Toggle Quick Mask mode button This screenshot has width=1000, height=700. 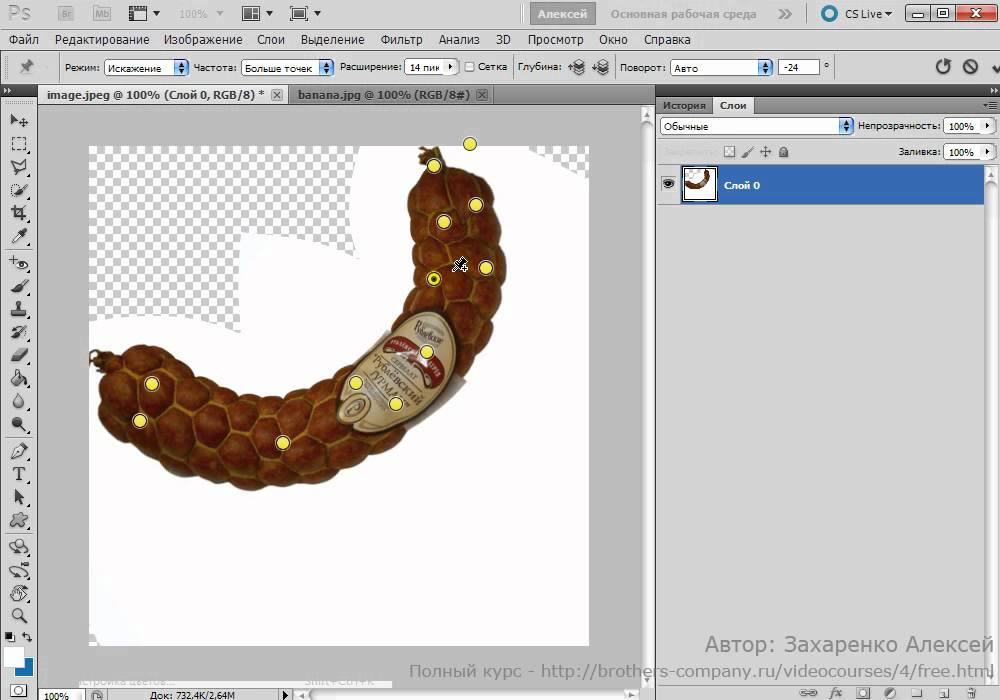(x=19, y=690)
